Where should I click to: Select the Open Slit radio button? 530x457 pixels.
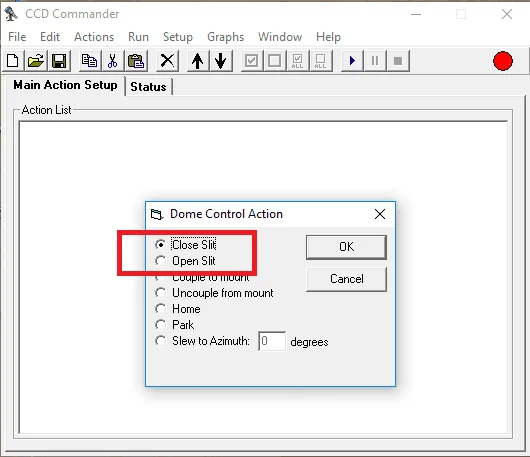[160, 261]
